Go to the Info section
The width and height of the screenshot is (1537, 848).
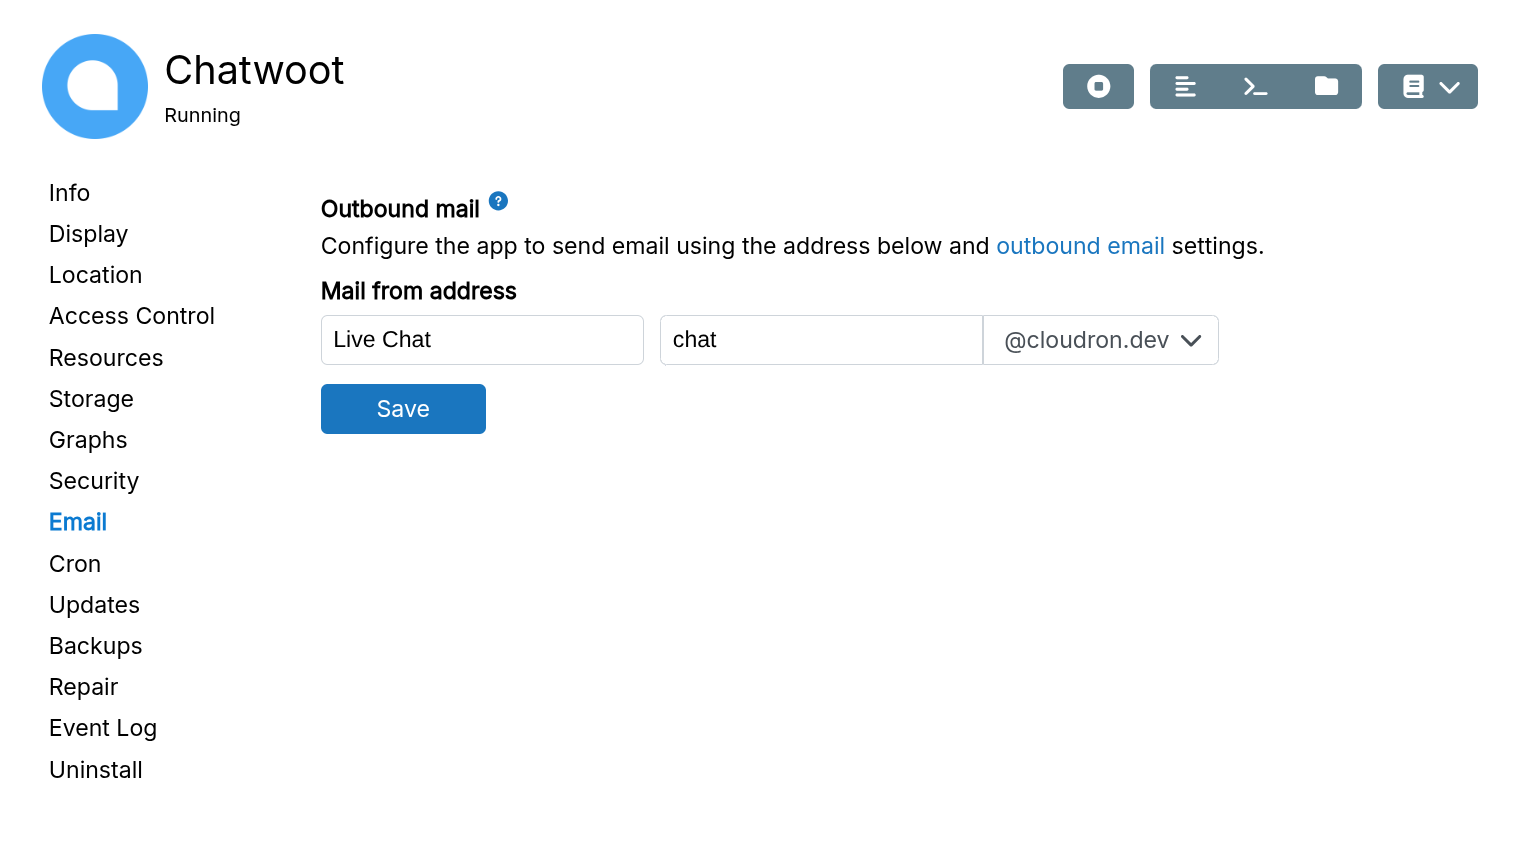click(x=69, y=193)
